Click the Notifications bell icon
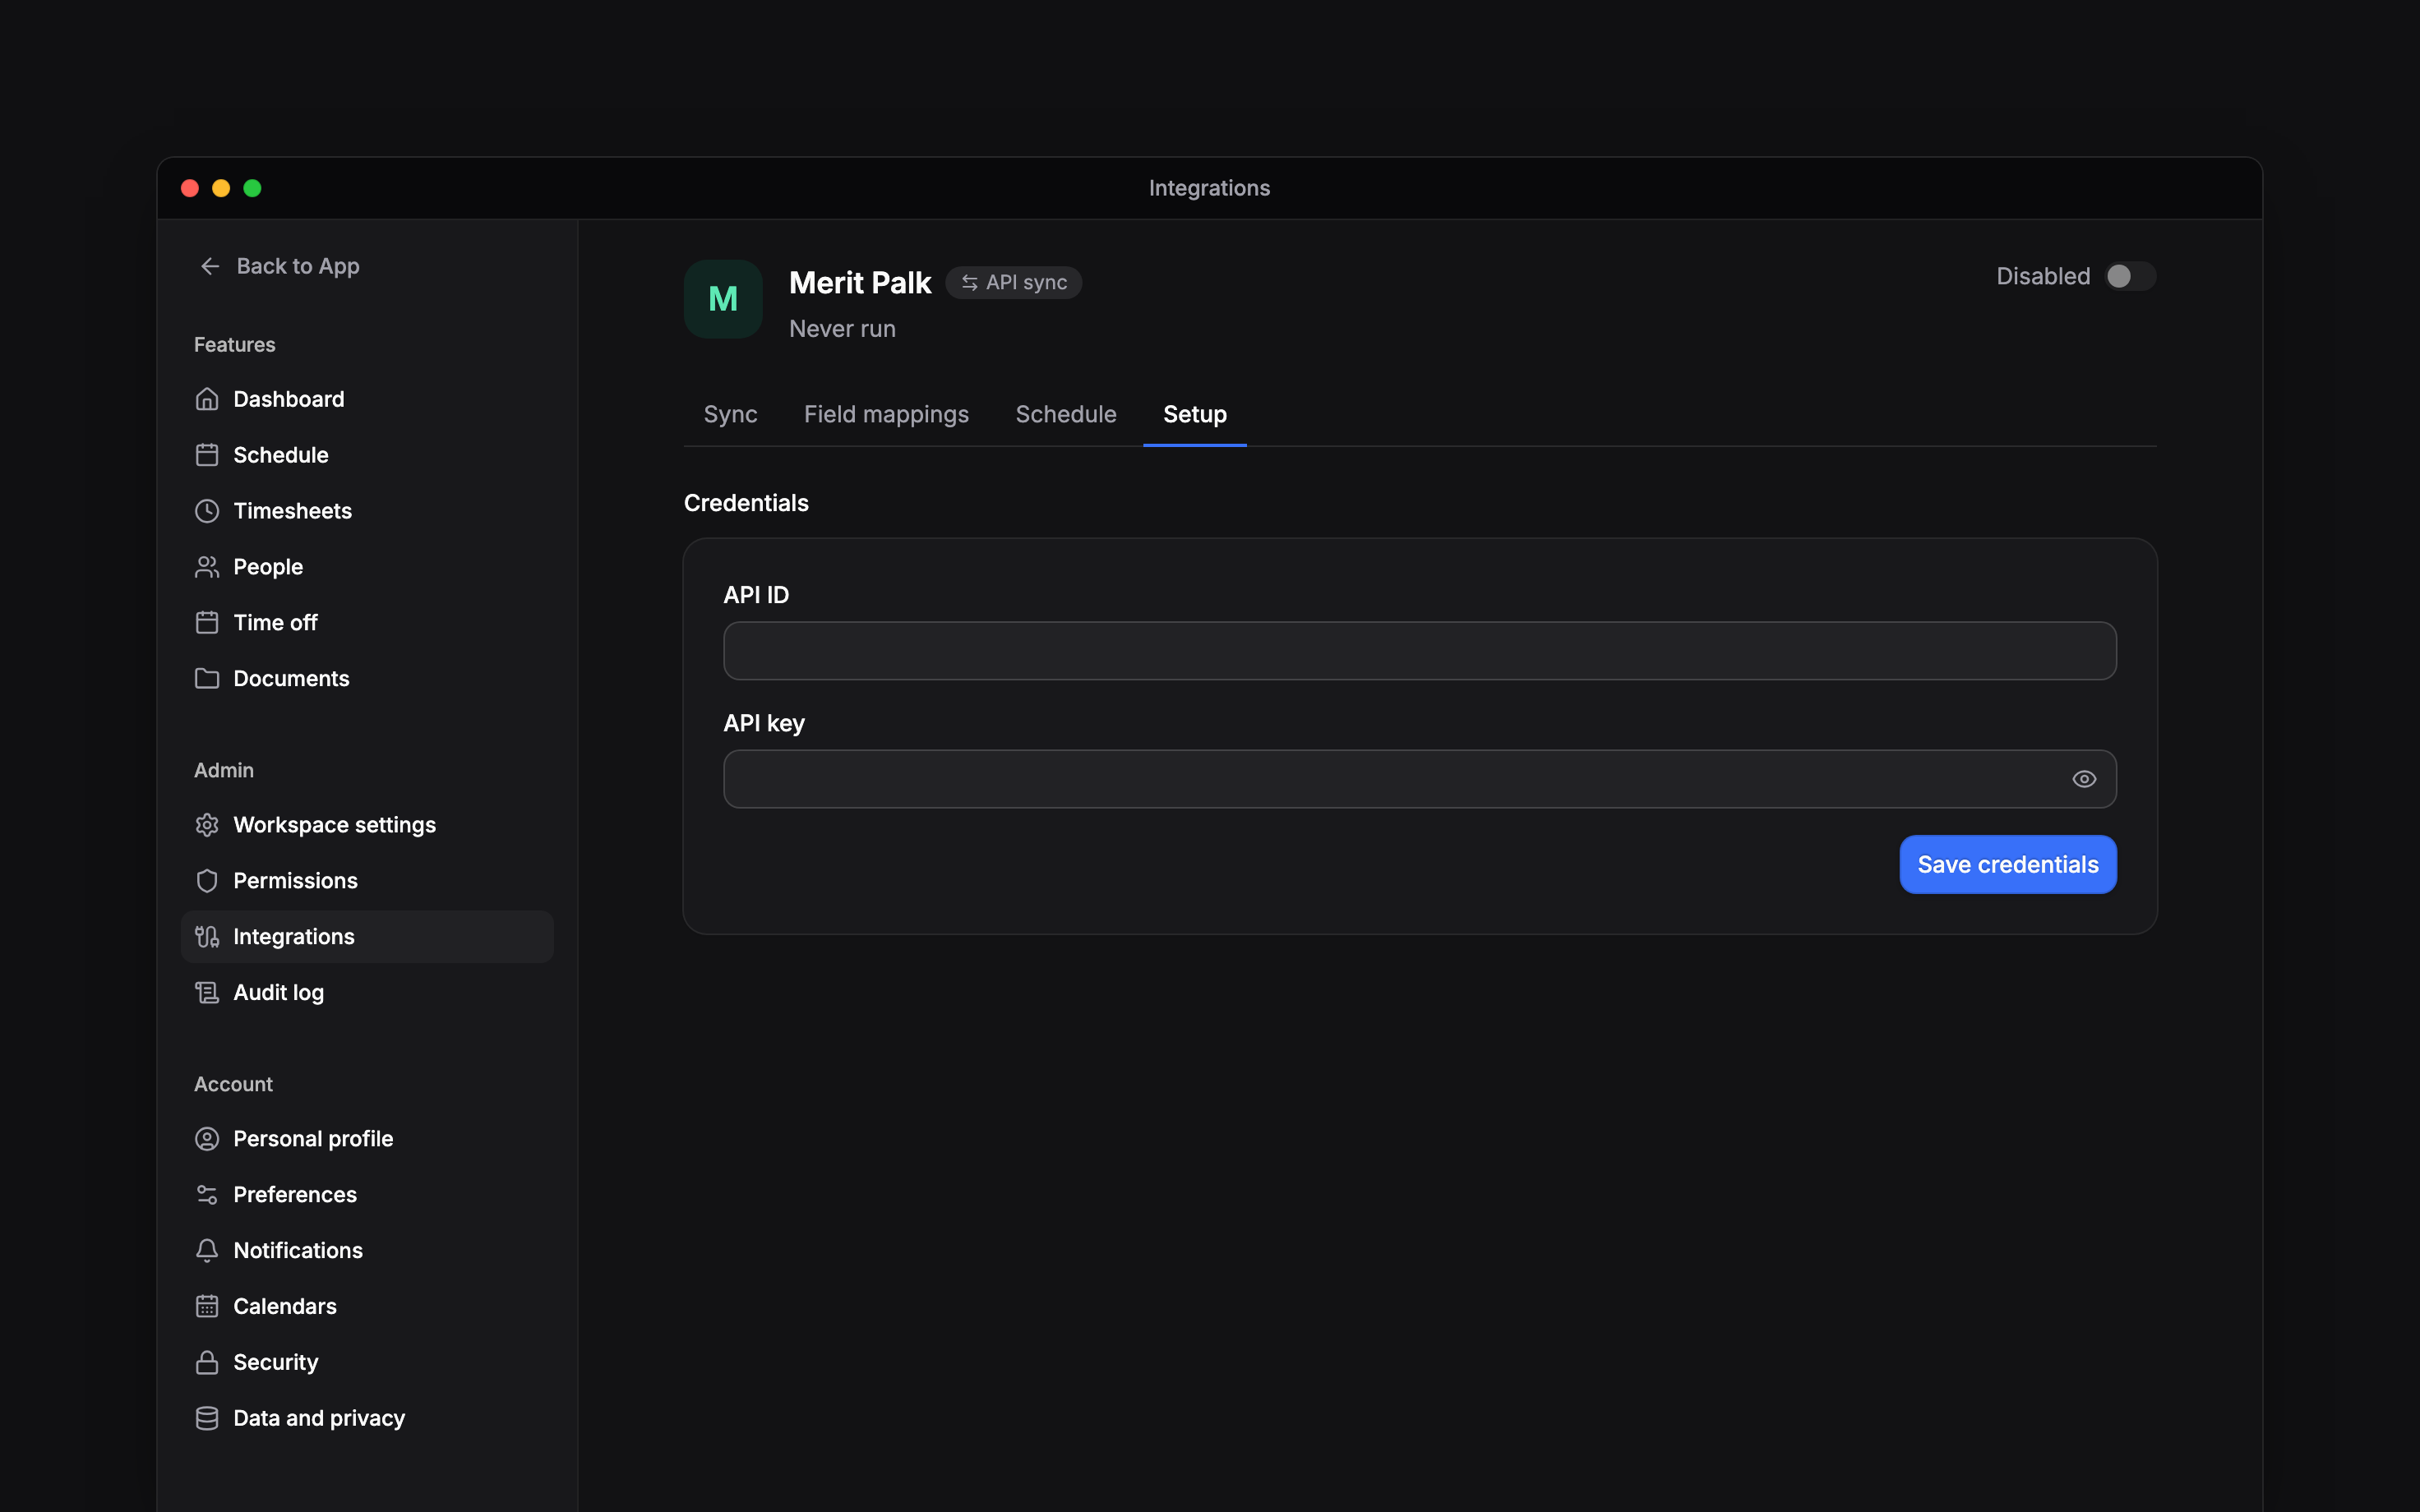Viewport: 2420px width, 1512px height. click(207, 1251)
